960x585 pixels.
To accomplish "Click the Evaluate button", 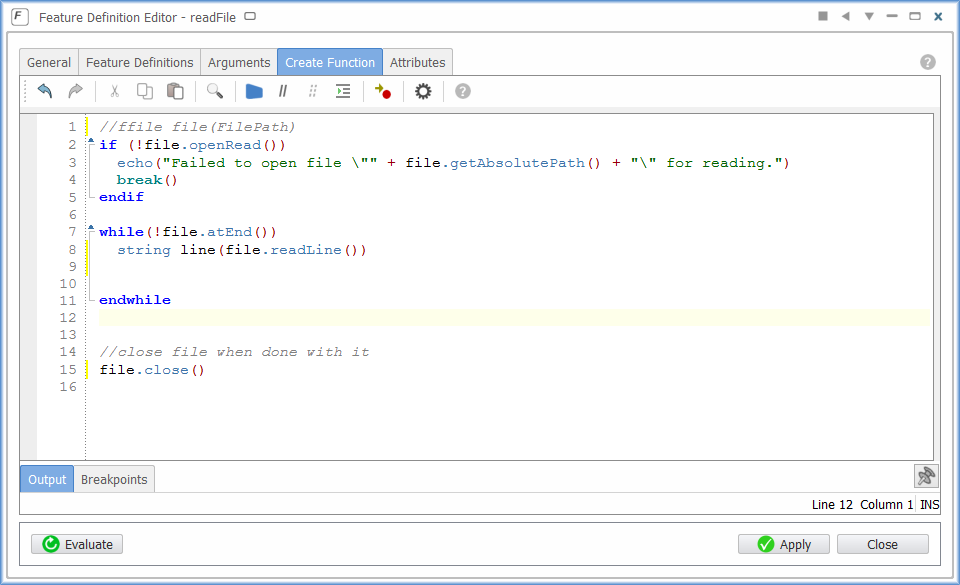I will point(77,544).
